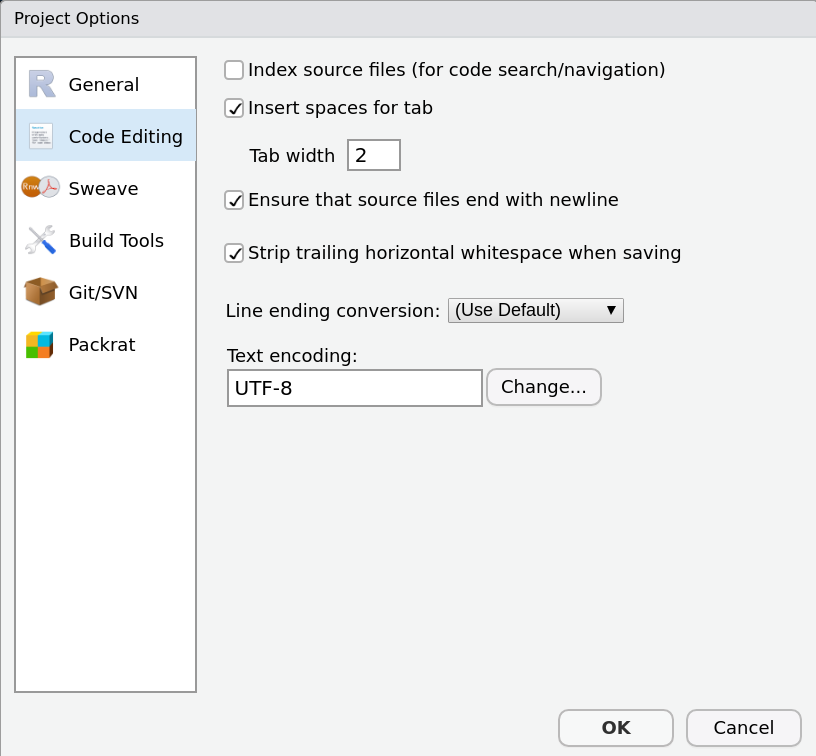Confirm project options with OK
The width and height of the screenshot is (816, 756).
coord(615,728)
